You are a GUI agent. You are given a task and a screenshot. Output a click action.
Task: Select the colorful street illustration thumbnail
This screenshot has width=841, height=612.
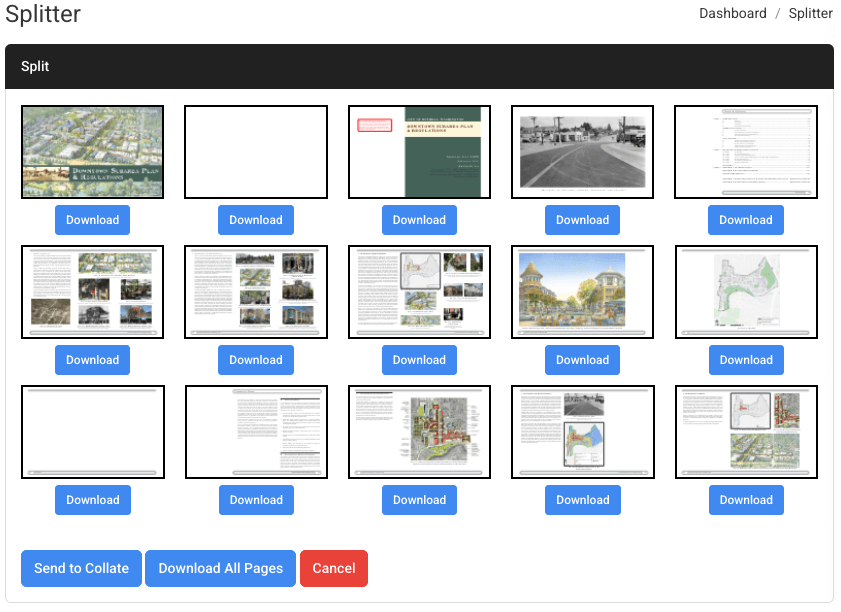pyautogui.click(x=582, y=292)
